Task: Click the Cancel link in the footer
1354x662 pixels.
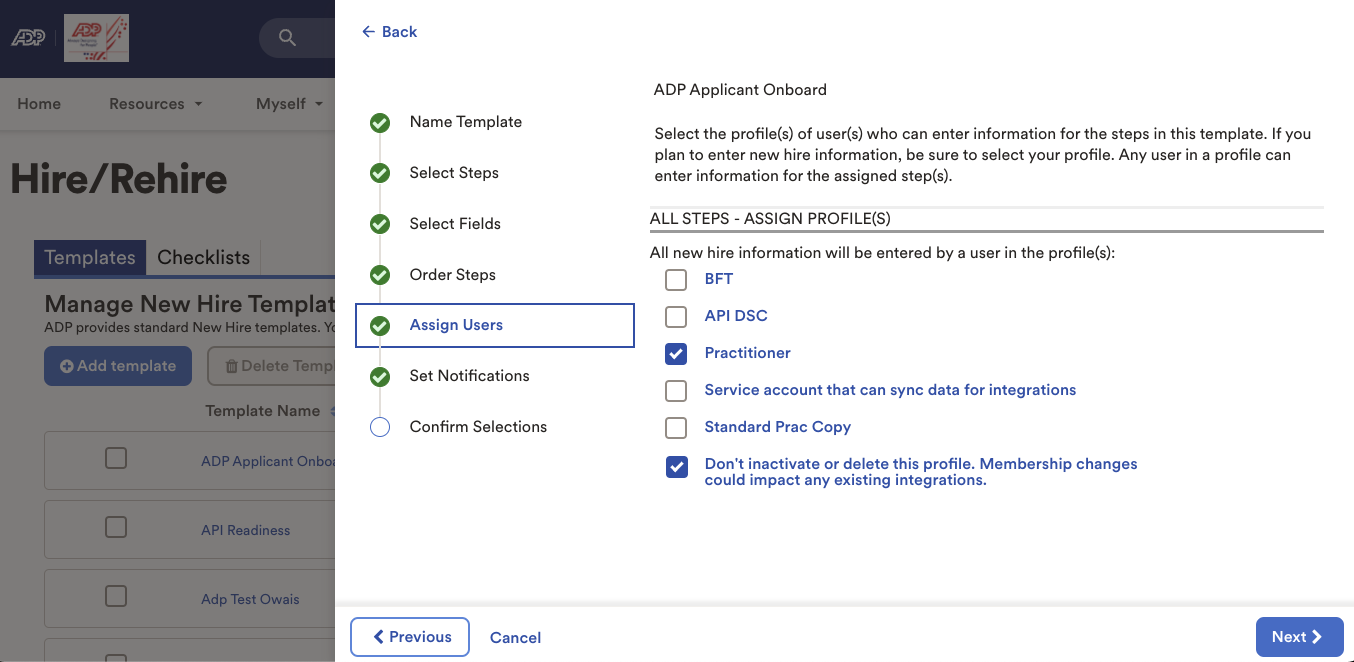Action: [515, 637]
